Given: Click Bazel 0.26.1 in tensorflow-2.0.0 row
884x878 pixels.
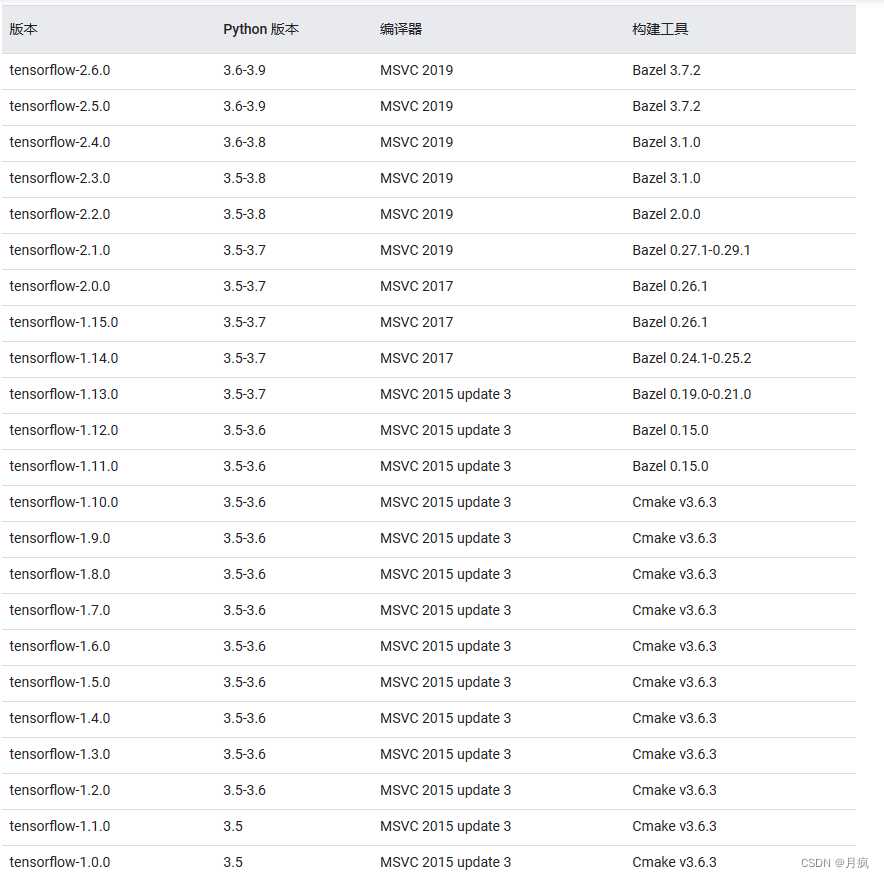Looking at the screenshot, I should pos(670,286).
